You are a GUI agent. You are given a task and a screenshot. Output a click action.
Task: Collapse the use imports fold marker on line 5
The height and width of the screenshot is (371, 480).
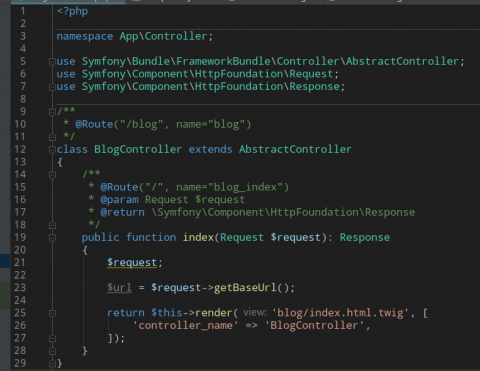52,62
